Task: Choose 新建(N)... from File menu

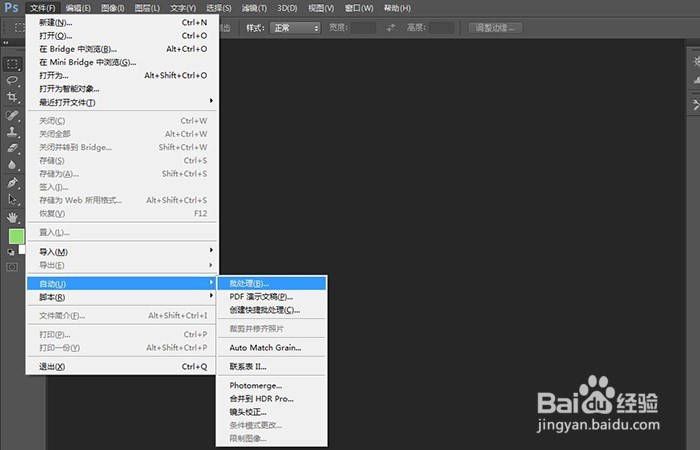Action: tap(122, 22)
